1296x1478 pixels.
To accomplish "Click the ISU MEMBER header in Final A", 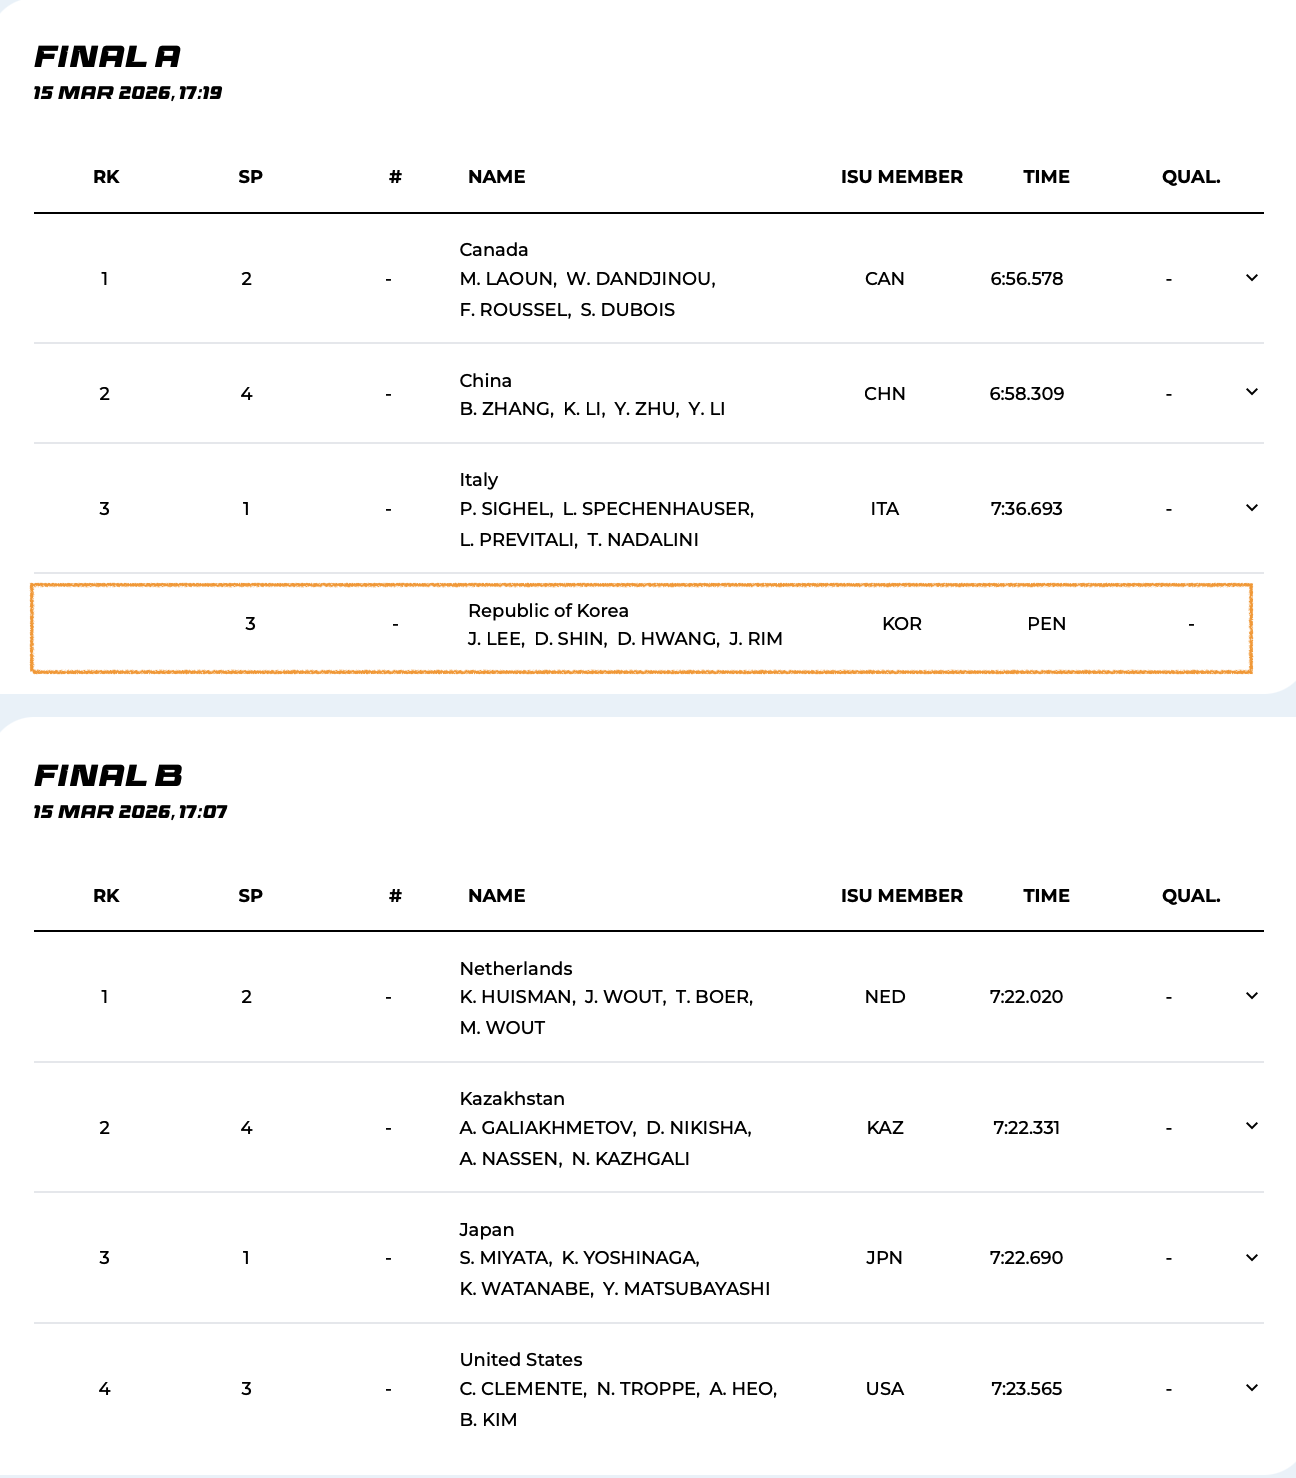I will [901, 177].
